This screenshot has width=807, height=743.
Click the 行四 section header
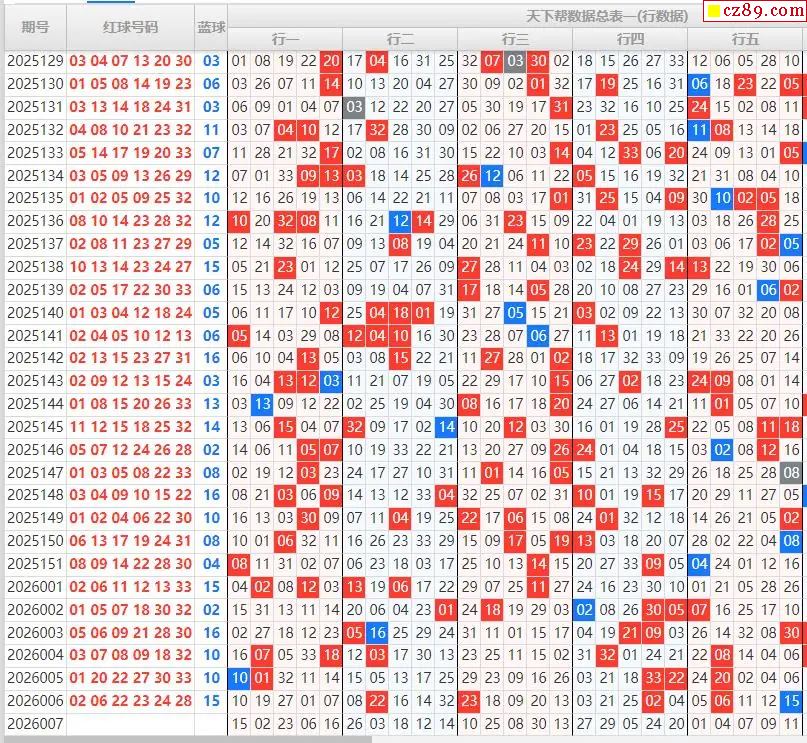tap(630, 39)
